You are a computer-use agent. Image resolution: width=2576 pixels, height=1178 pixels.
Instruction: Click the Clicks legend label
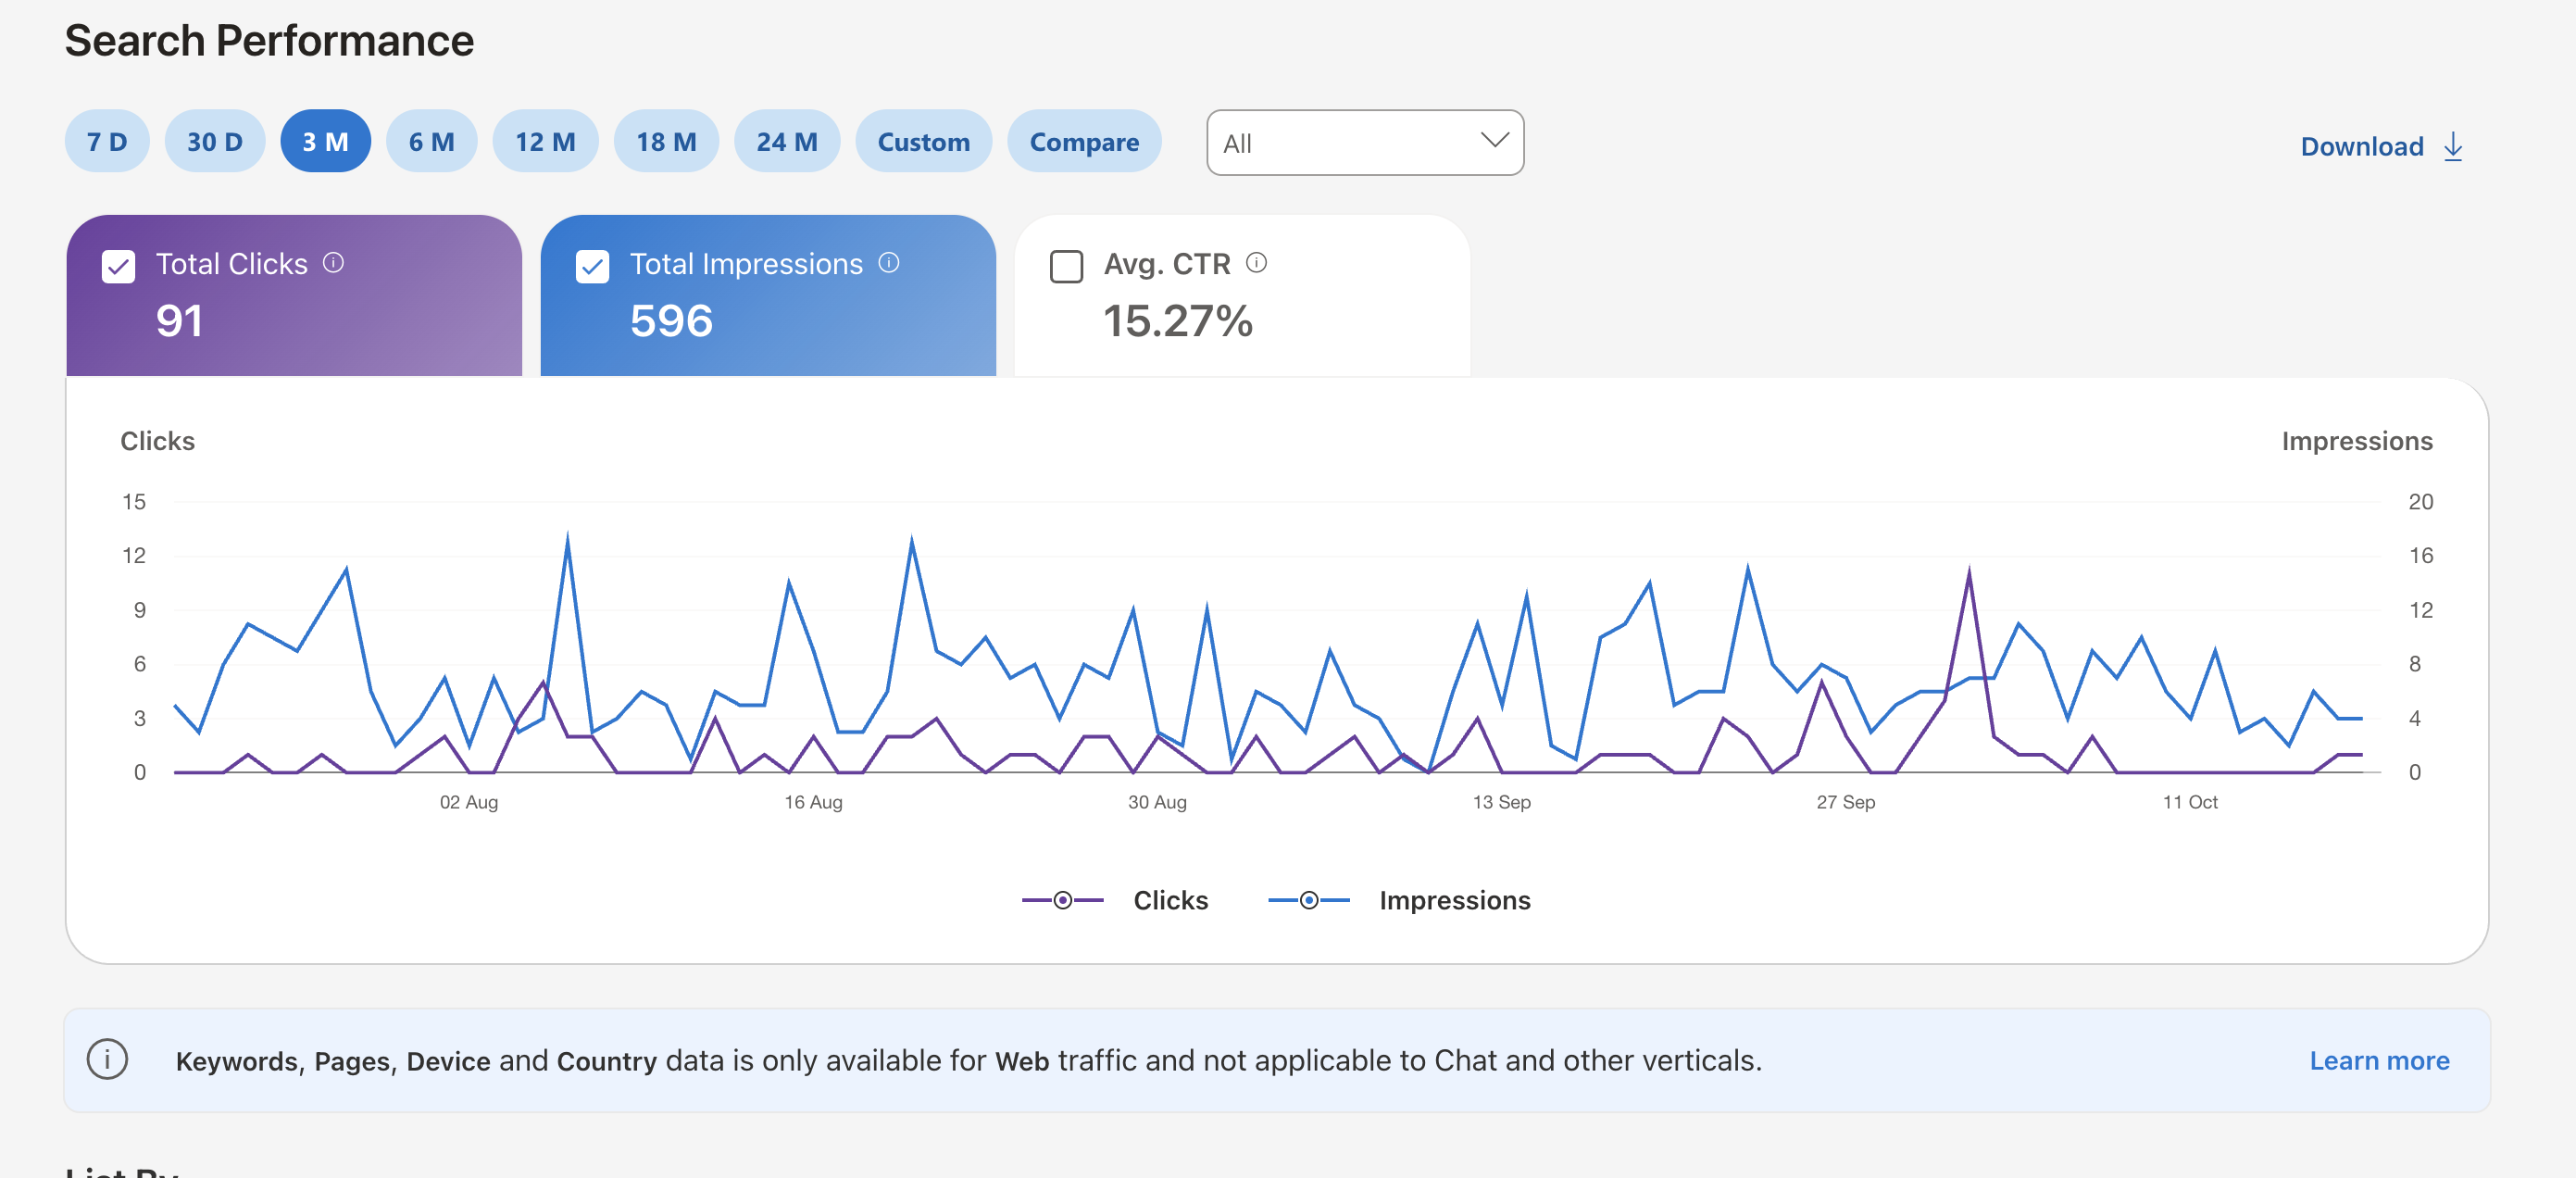pos(1170,900)
